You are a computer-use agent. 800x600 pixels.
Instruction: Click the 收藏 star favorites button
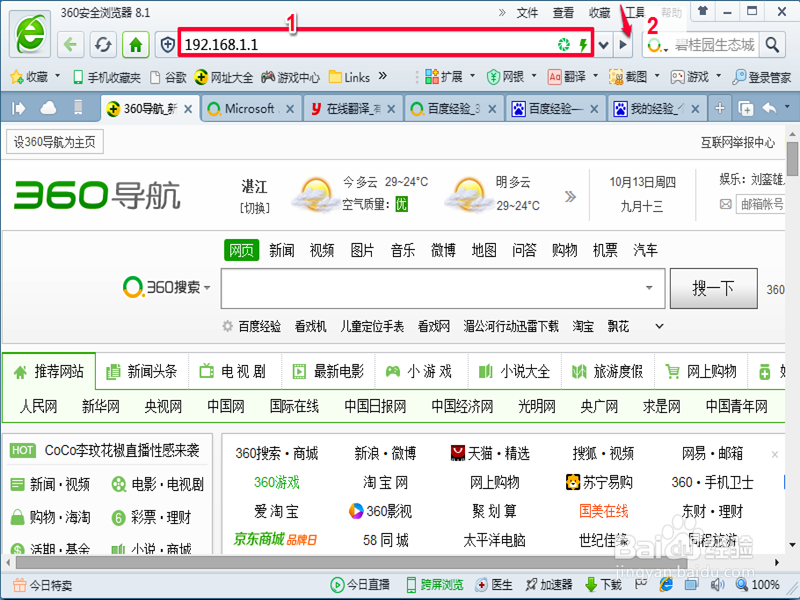30,77
